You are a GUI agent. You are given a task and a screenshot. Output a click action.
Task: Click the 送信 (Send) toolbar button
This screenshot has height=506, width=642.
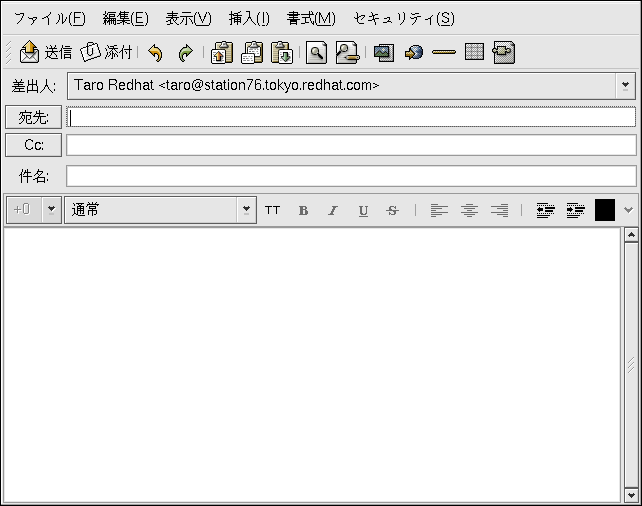pos(45,52)
